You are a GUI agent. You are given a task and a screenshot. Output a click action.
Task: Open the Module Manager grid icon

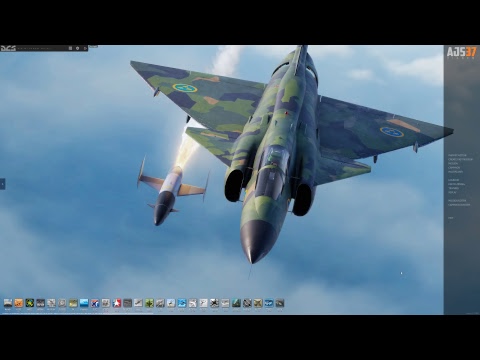click(70, 48)
